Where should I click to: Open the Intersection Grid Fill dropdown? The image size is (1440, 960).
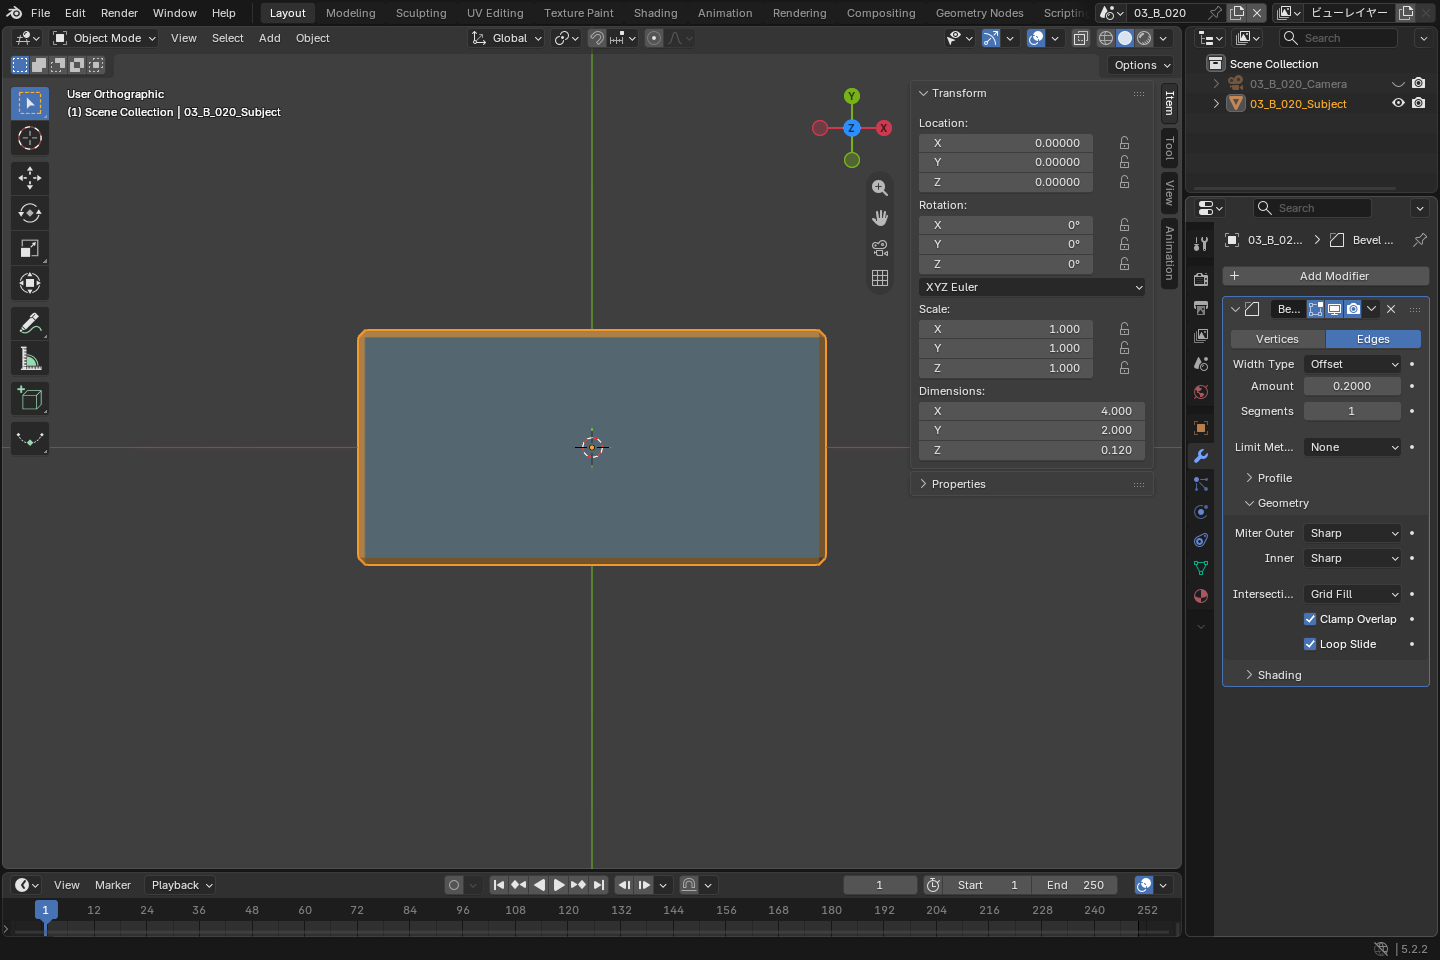point(1353,594)
